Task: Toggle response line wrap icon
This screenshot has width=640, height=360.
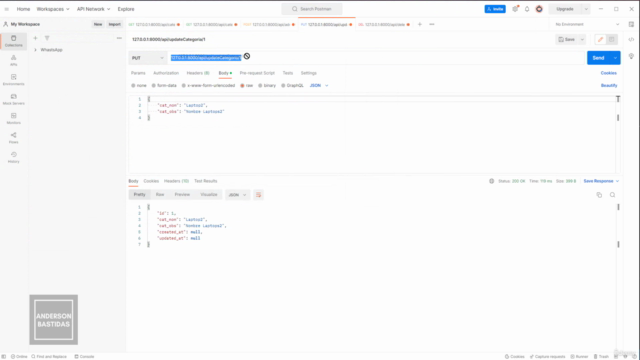Action: pos(258,195)
